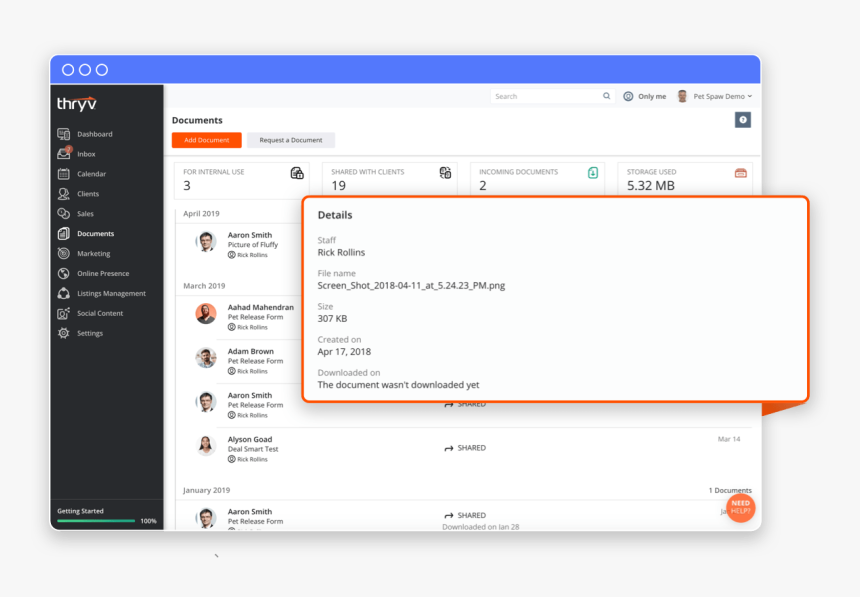The image size is (860, 597).
Task: Click the Social Content icon
Action: (x=64, y=313)
